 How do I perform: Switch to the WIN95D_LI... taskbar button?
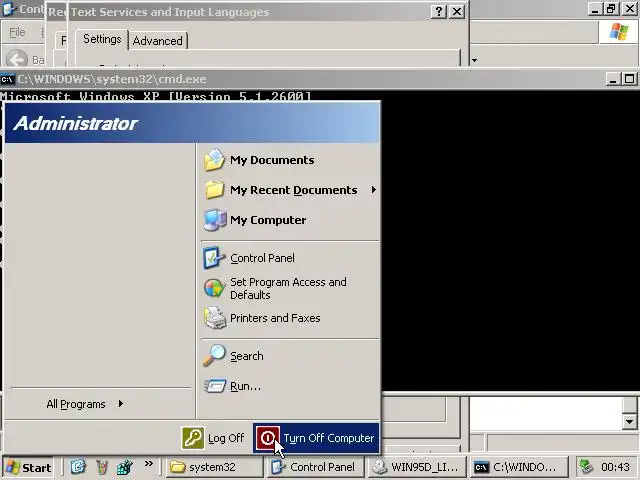(x=417, y=467)
